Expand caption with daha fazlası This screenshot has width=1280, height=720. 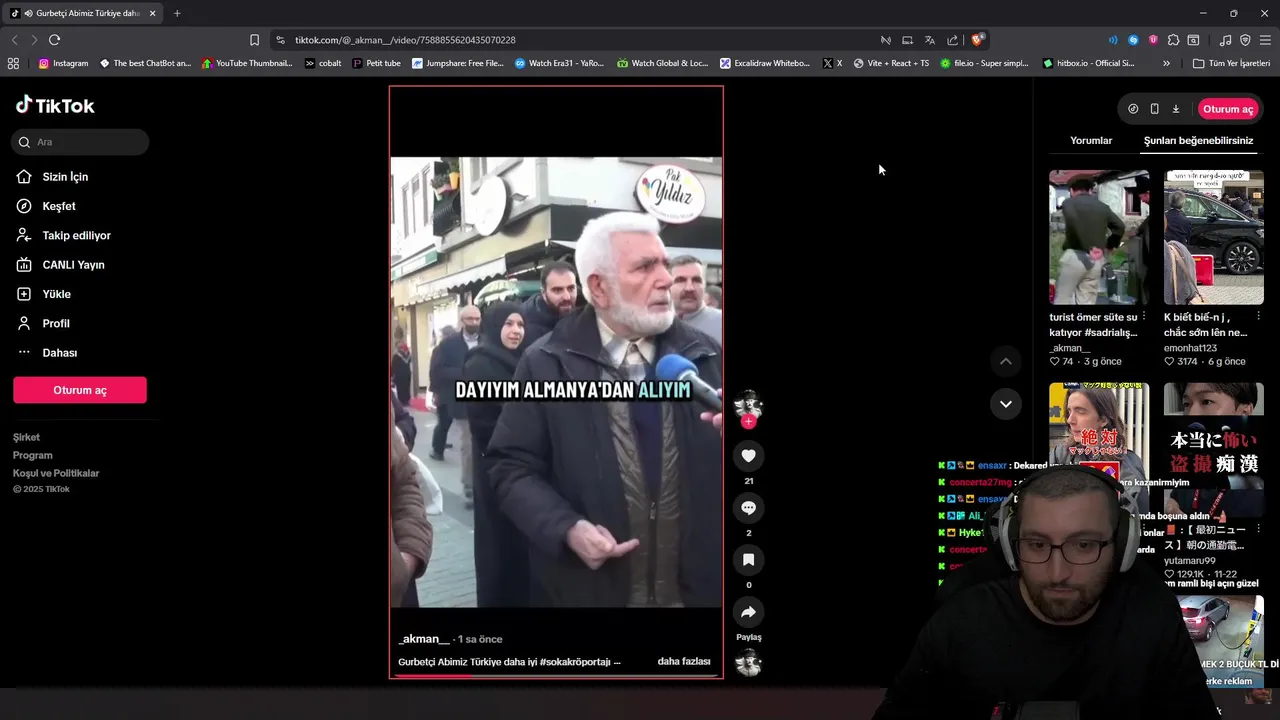[x=684, y=662]
